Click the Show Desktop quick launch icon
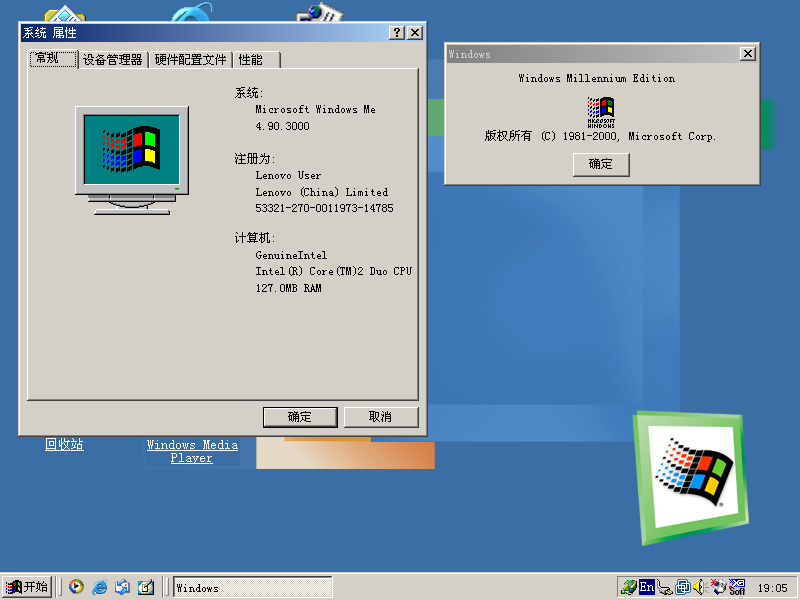The height and width of the screenshot is (600, 800). (x=146, y=587)
